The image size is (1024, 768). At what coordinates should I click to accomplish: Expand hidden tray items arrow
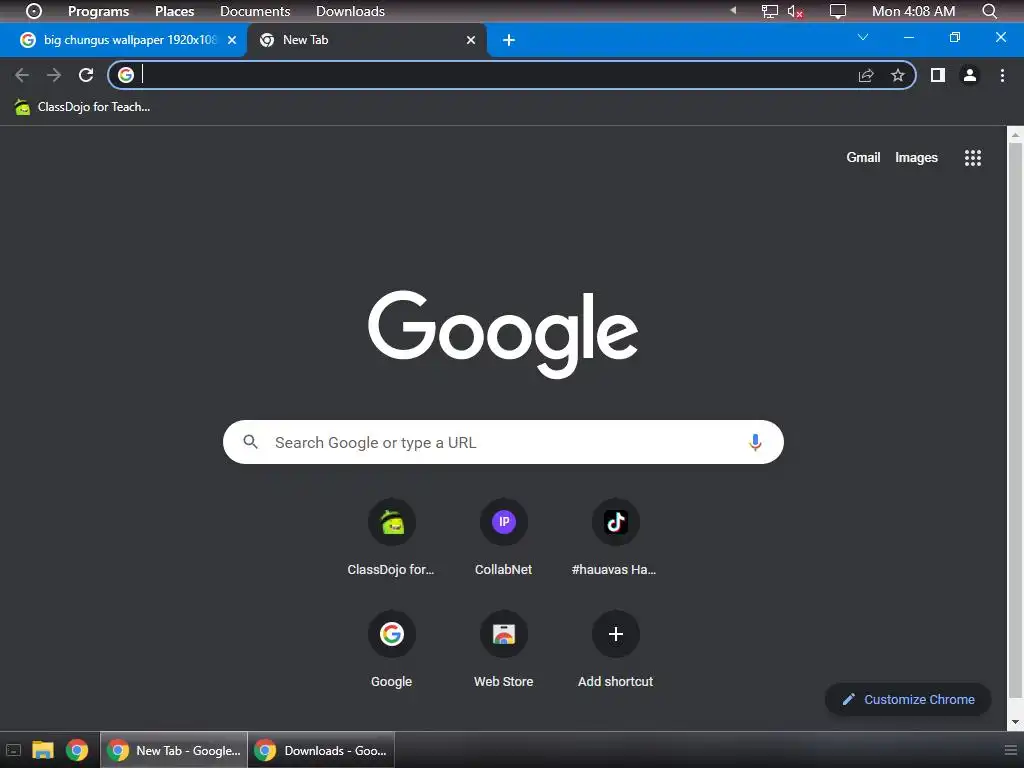tap(733, 10)
